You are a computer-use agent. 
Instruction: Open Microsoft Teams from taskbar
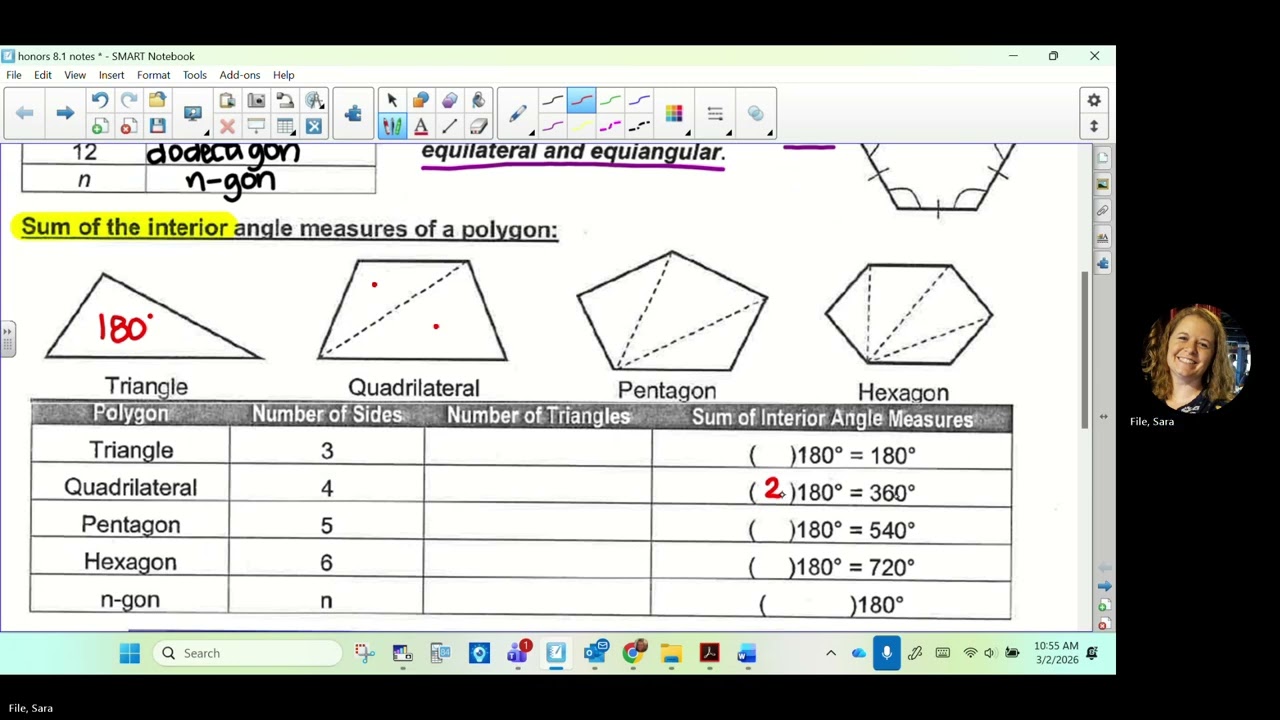click(x=518, y=653)
